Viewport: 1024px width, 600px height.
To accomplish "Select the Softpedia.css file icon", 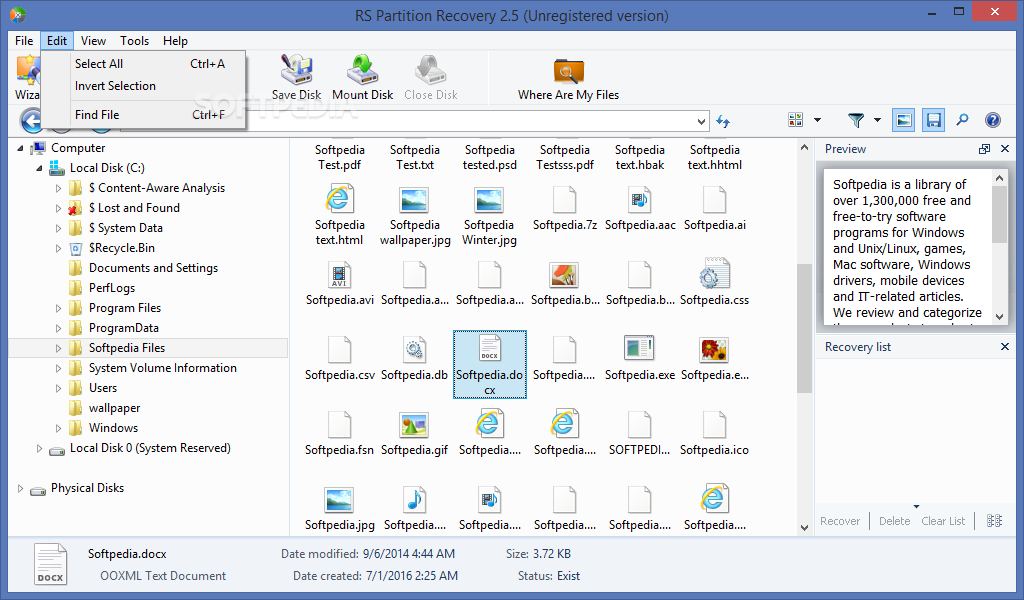I will pos(714,274).
